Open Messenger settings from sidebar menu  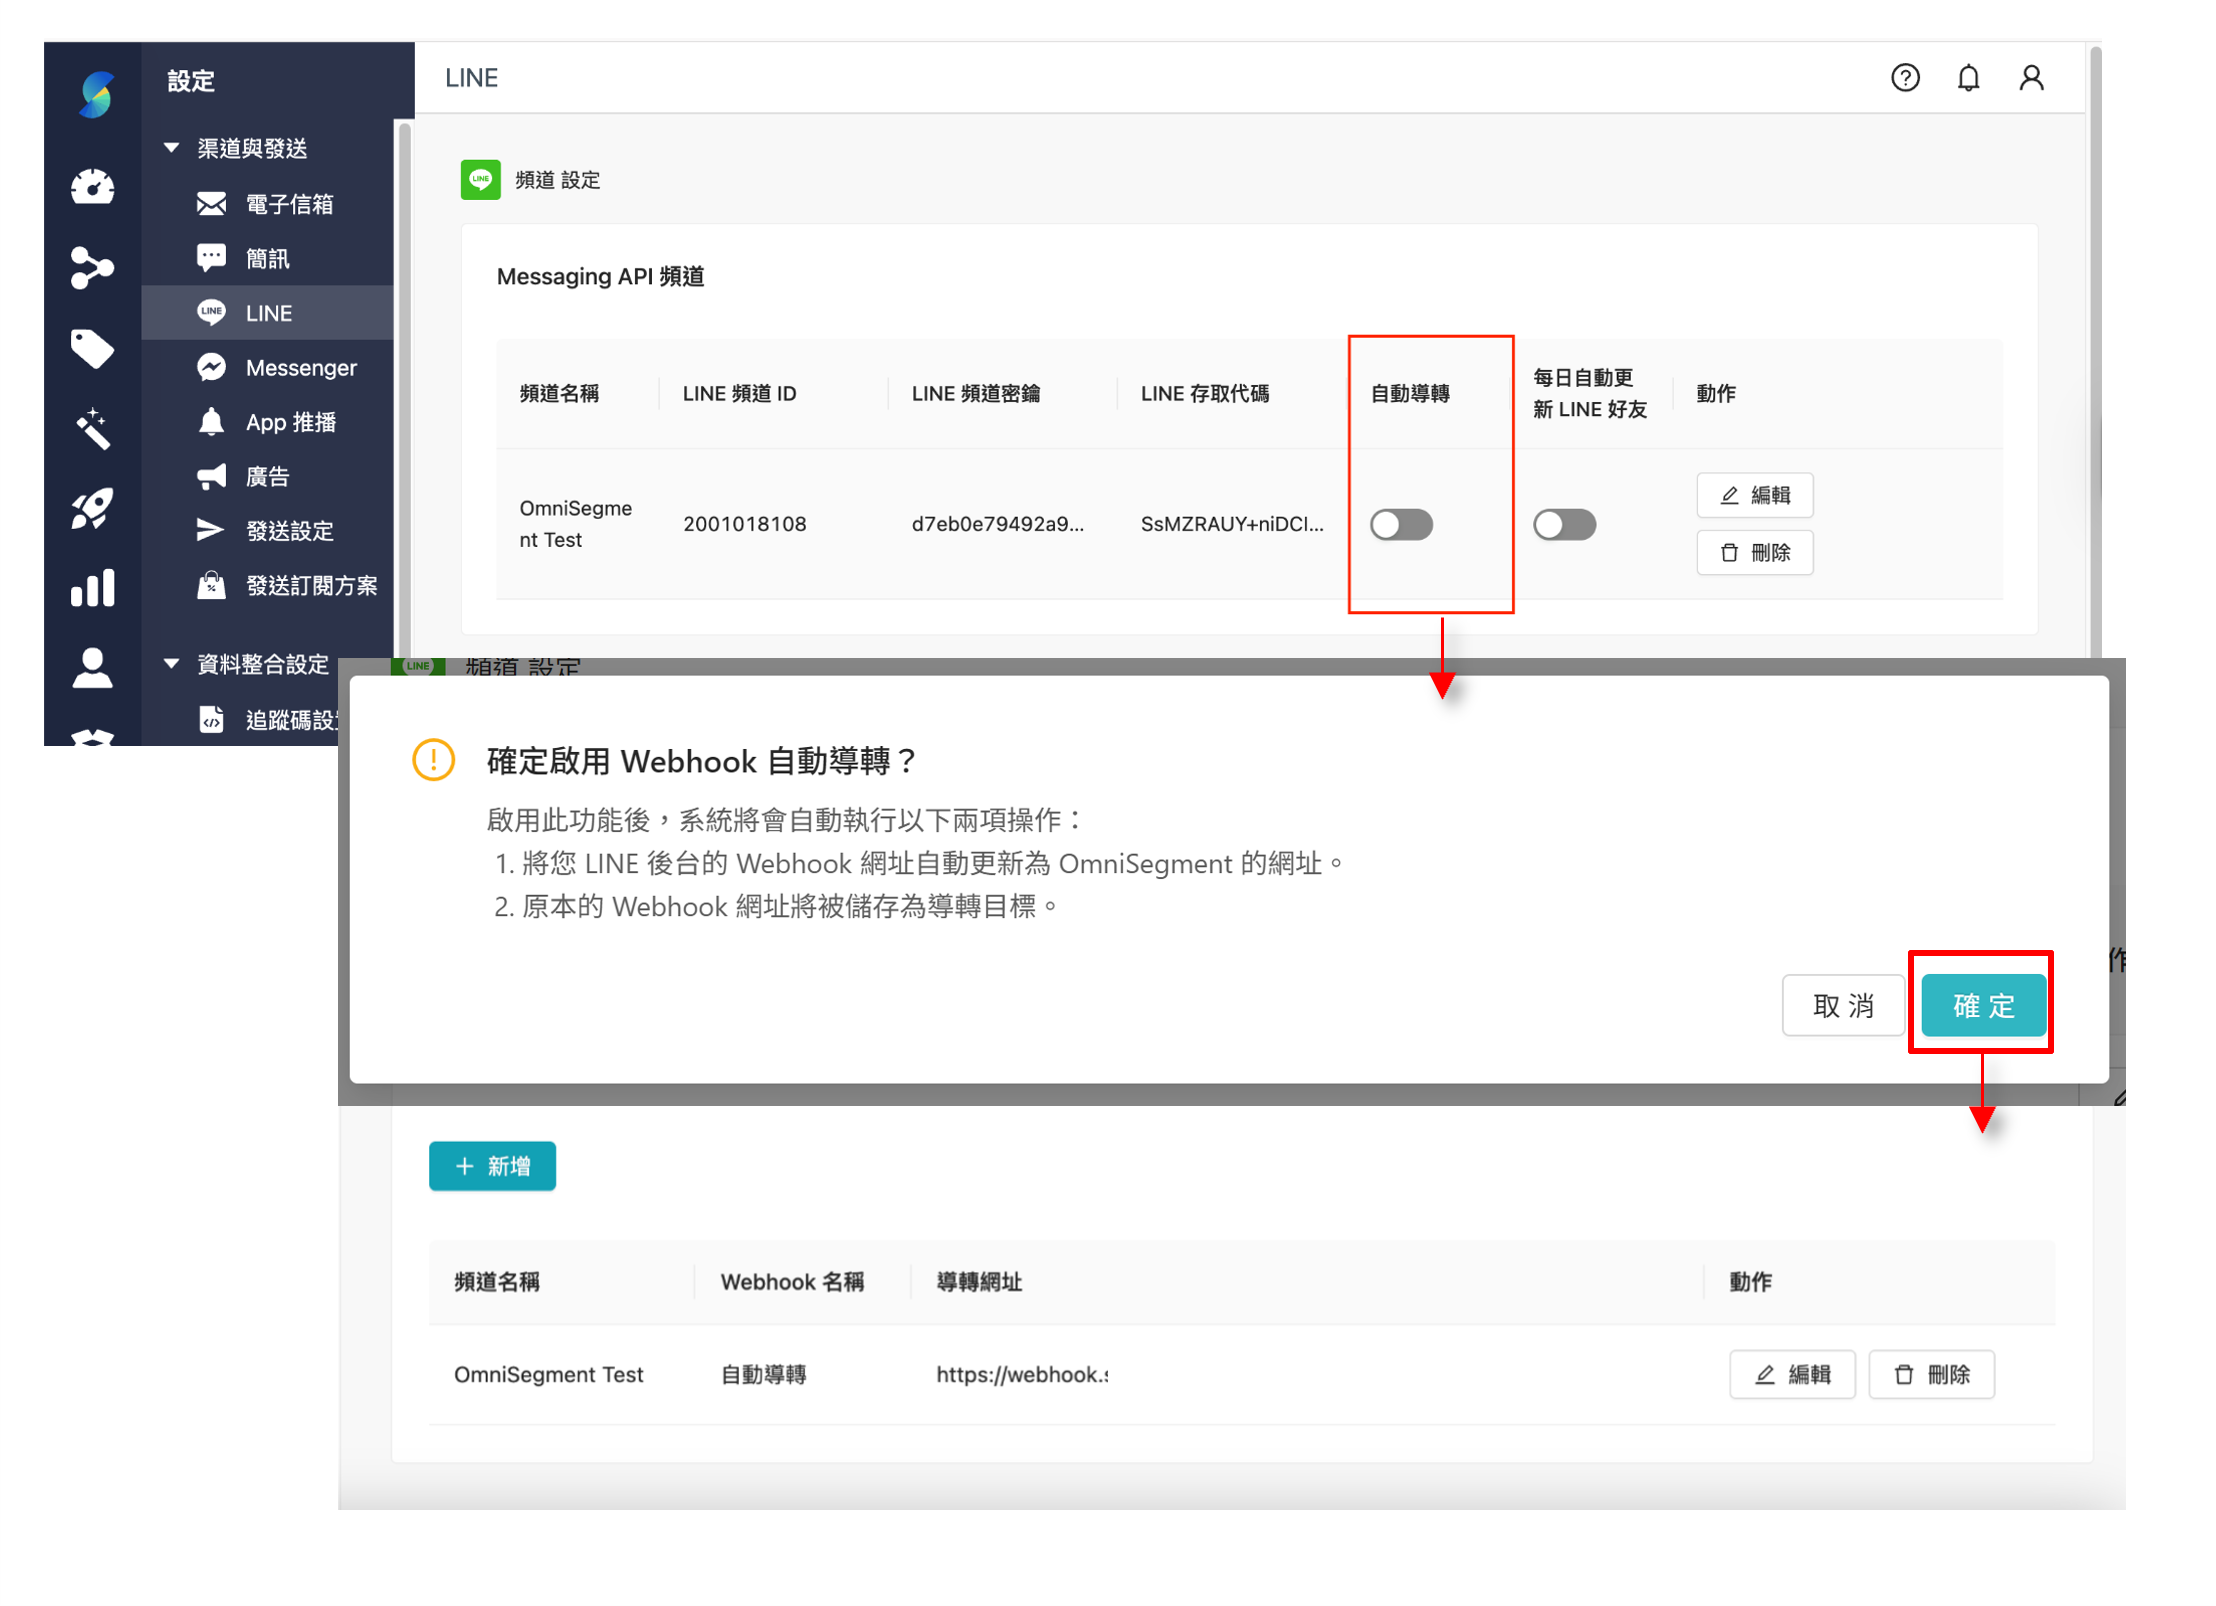coord(299,367)
